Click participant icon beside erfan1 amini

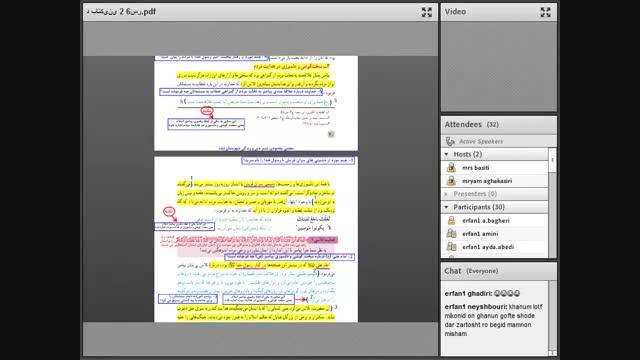tap(451, 233)
